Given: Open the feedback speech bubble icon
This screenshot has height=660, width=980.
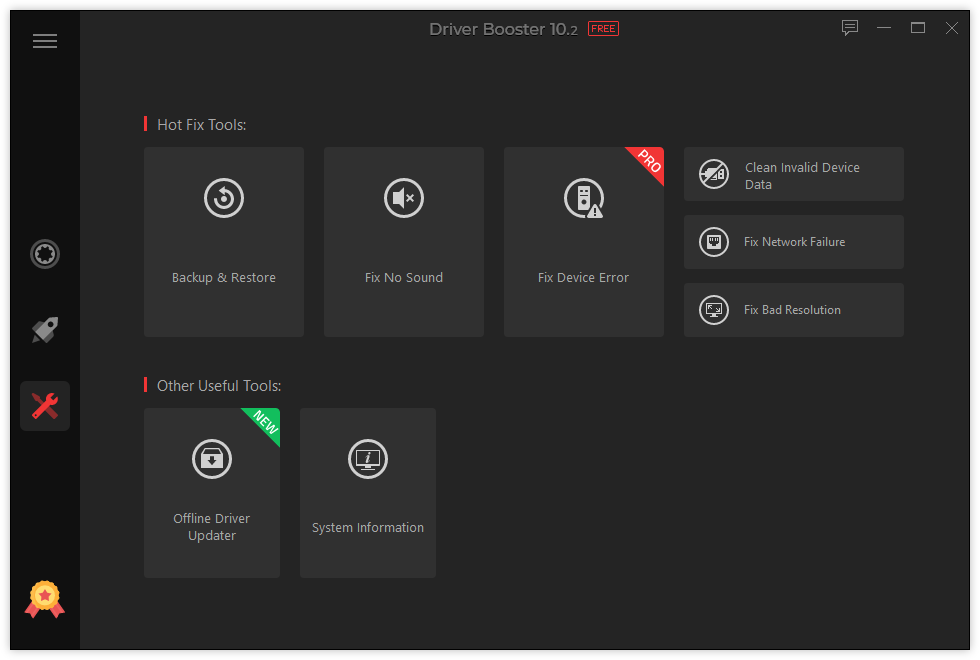Looking at the screenshot, I should click(x=849, y=28).
